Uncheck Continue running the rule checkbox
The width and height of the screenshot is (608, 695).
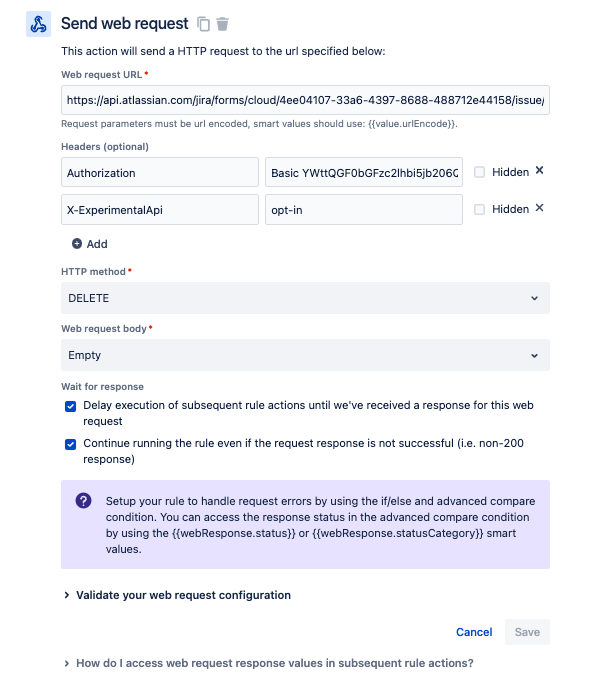coord(70,444)
